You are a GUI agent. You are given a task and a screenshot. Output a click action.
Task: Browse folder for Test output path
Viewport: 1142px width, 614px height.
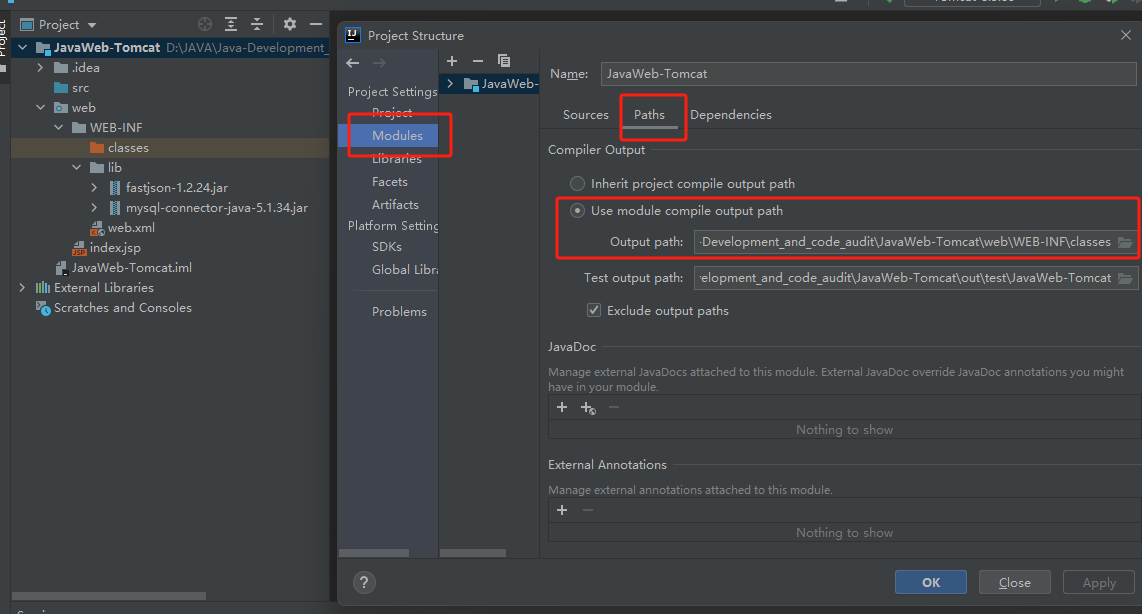(x=1125, y=278)
